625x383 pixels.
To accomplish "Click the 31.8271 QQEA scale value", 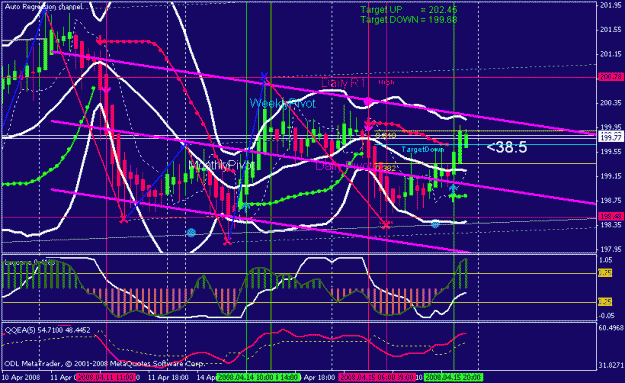I will tap(611, 365).
